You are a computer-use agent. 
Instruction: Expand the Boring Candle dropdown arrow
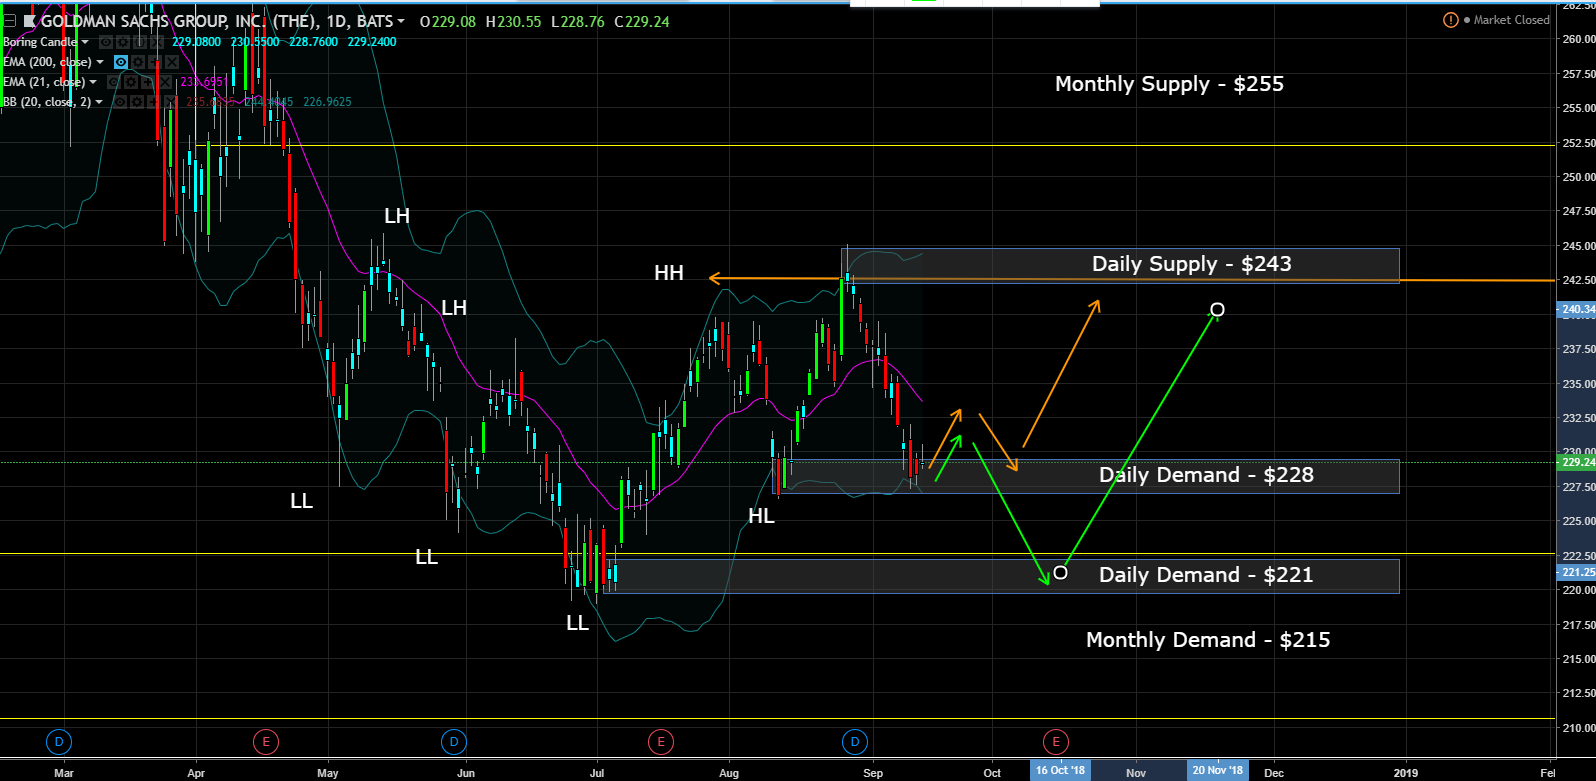click(x=85, y=42)
